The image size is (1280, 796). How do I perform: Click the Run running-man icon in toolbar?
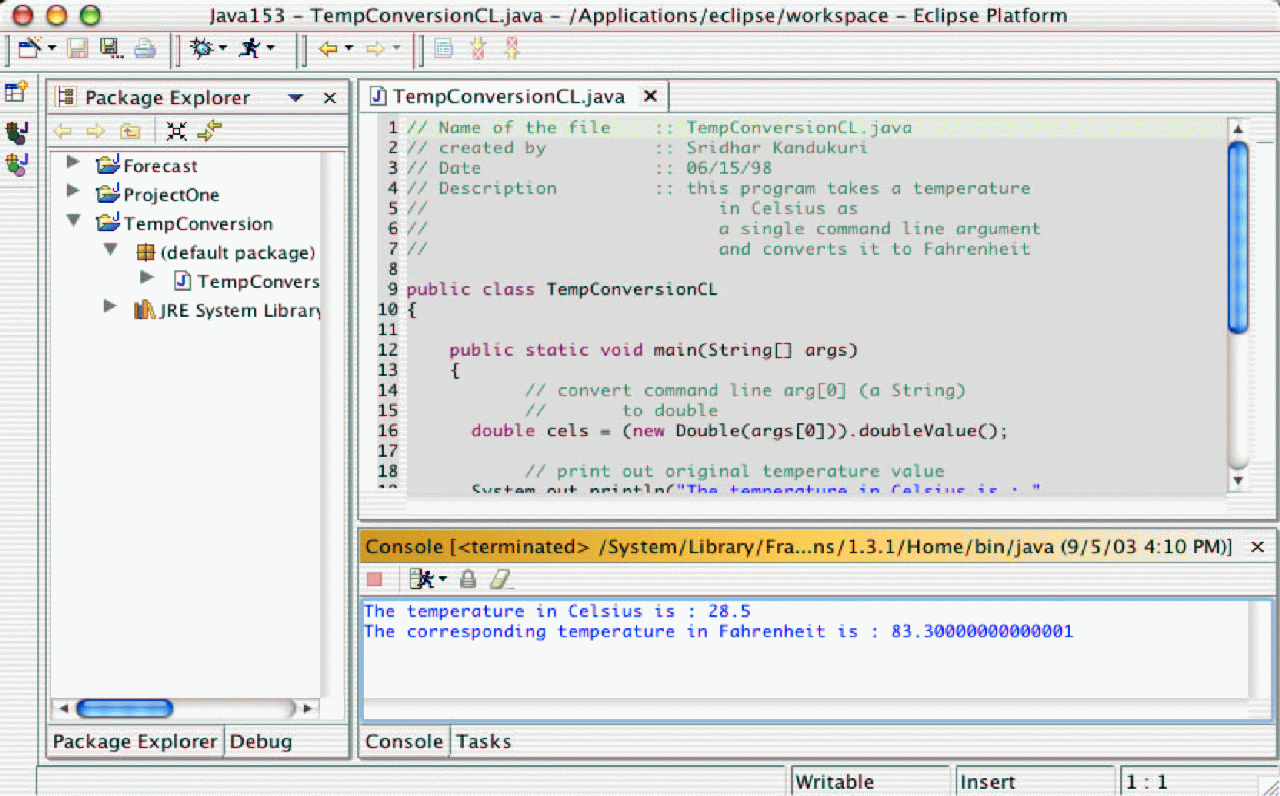click(x=249, y=48)
